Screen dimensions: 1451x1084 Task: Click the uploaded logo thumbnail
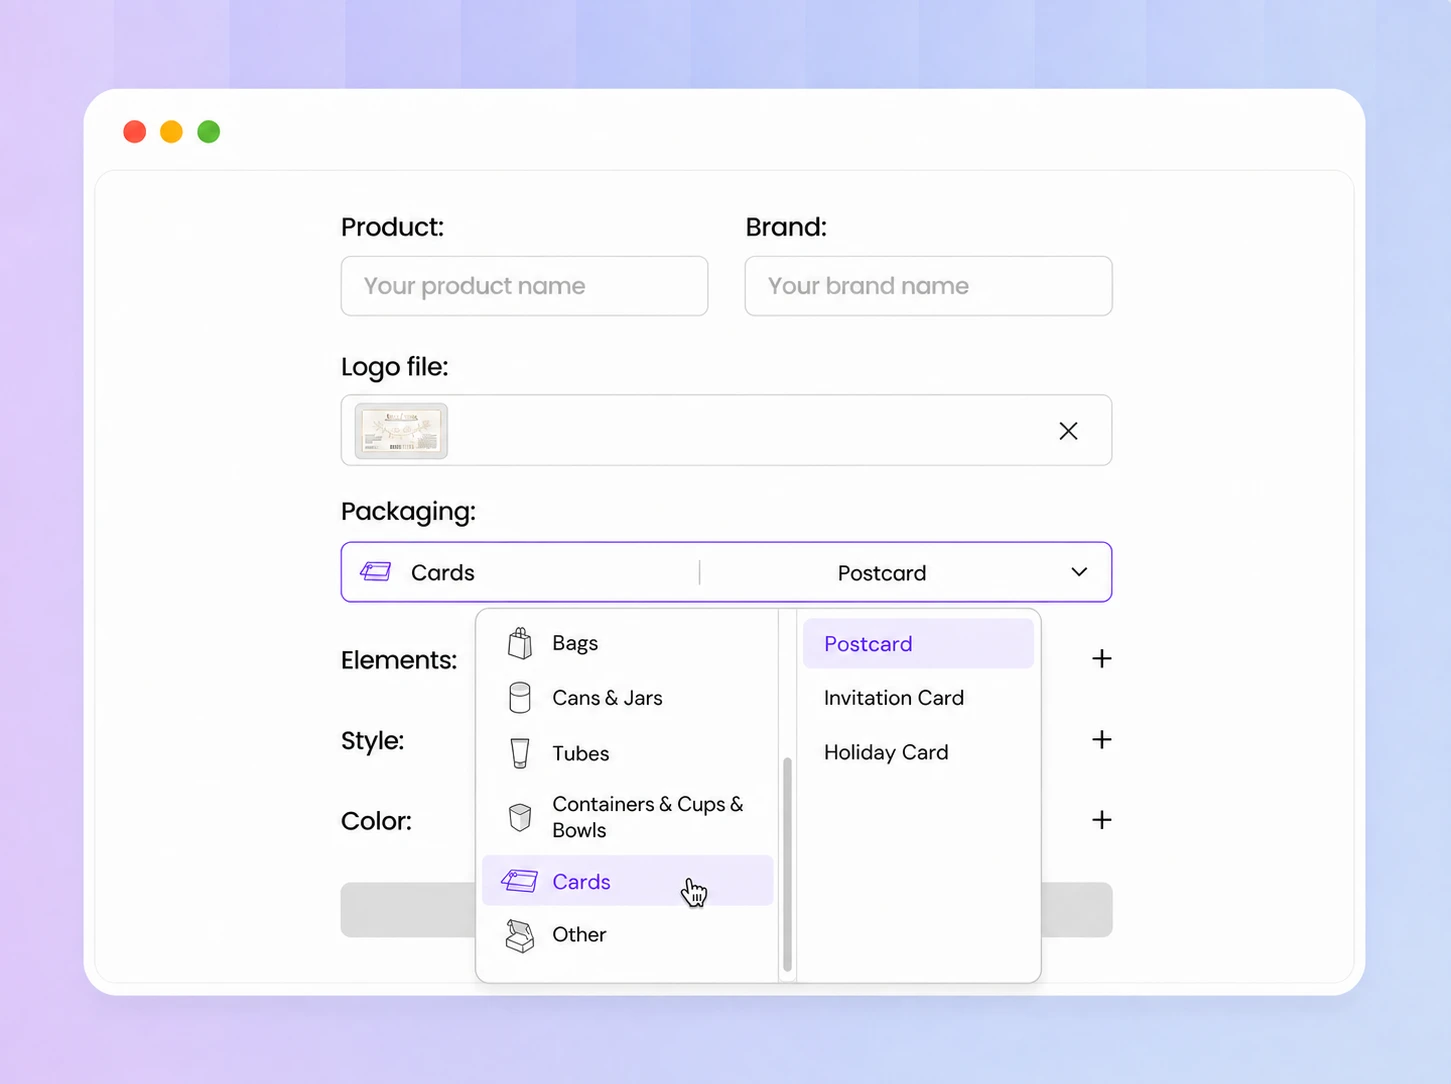coord(401,431)
